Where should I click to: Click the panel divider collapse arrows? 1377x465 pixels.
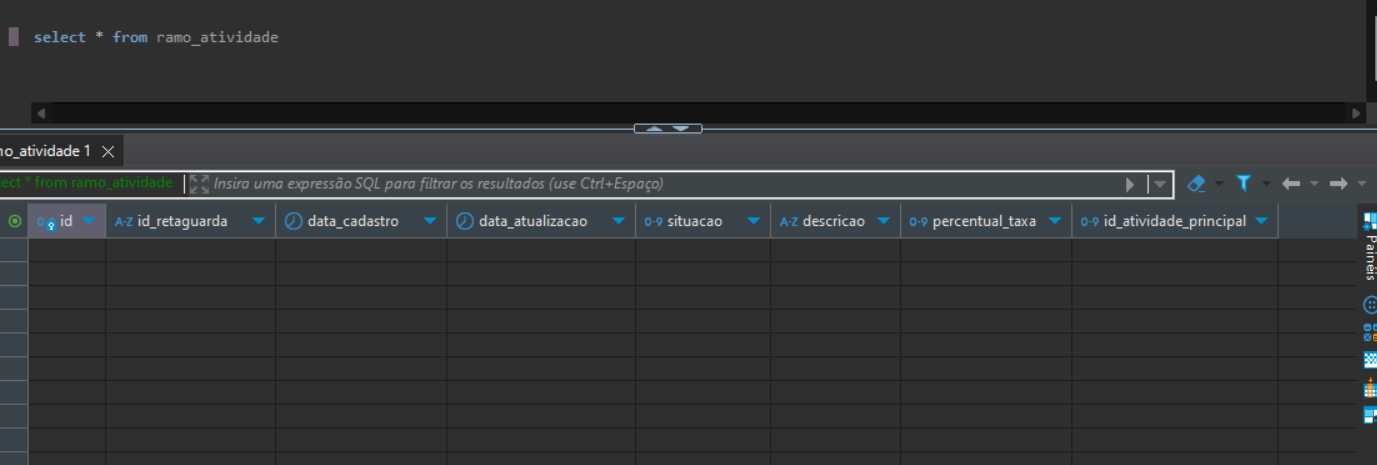[668, 128]
